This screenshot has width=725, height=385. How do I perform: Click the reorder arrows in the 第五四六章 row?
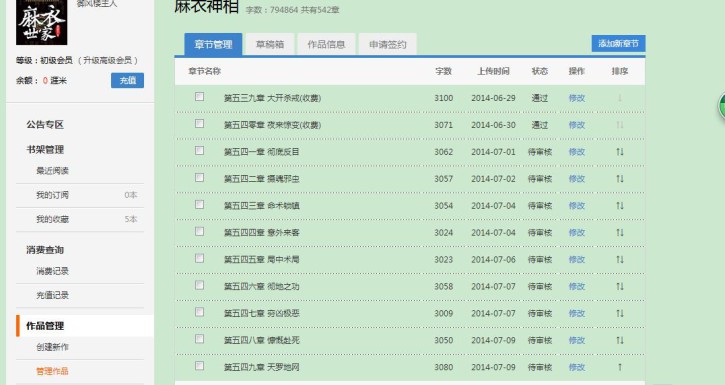coord(620,286)
